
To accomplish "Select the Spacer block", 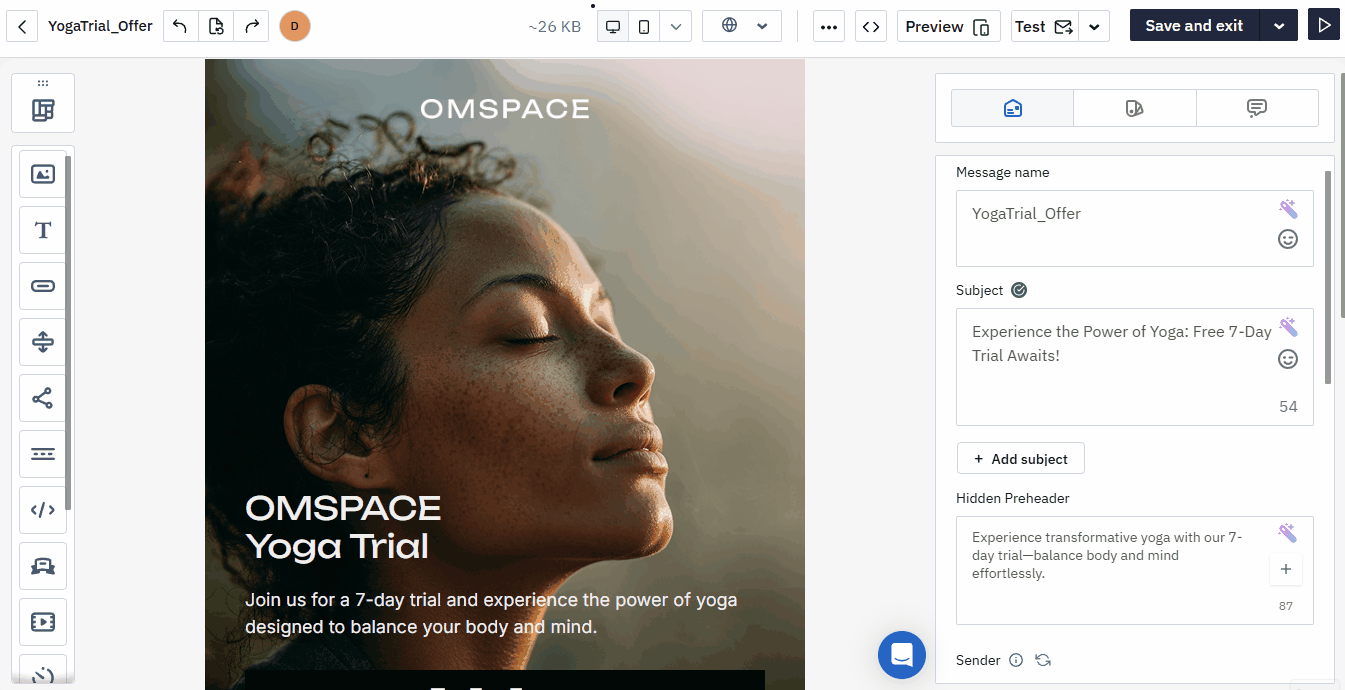I will [43, 342].
